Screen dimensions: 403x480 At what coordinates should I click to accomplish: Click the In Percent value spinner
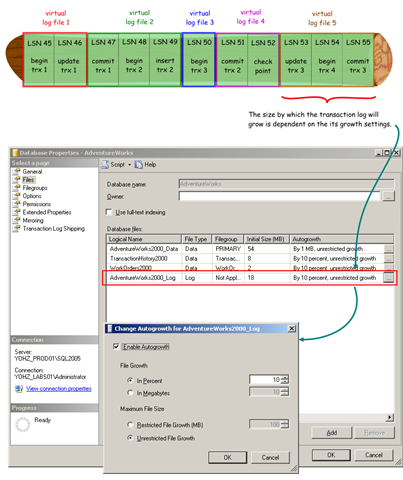pyautogui.click(x=285, y=380)
